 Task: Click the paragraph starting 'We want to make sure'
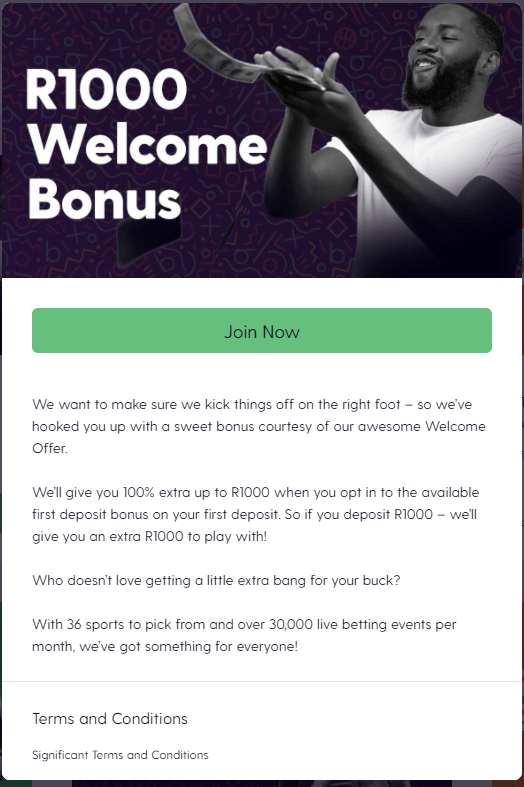coord(259,426)
